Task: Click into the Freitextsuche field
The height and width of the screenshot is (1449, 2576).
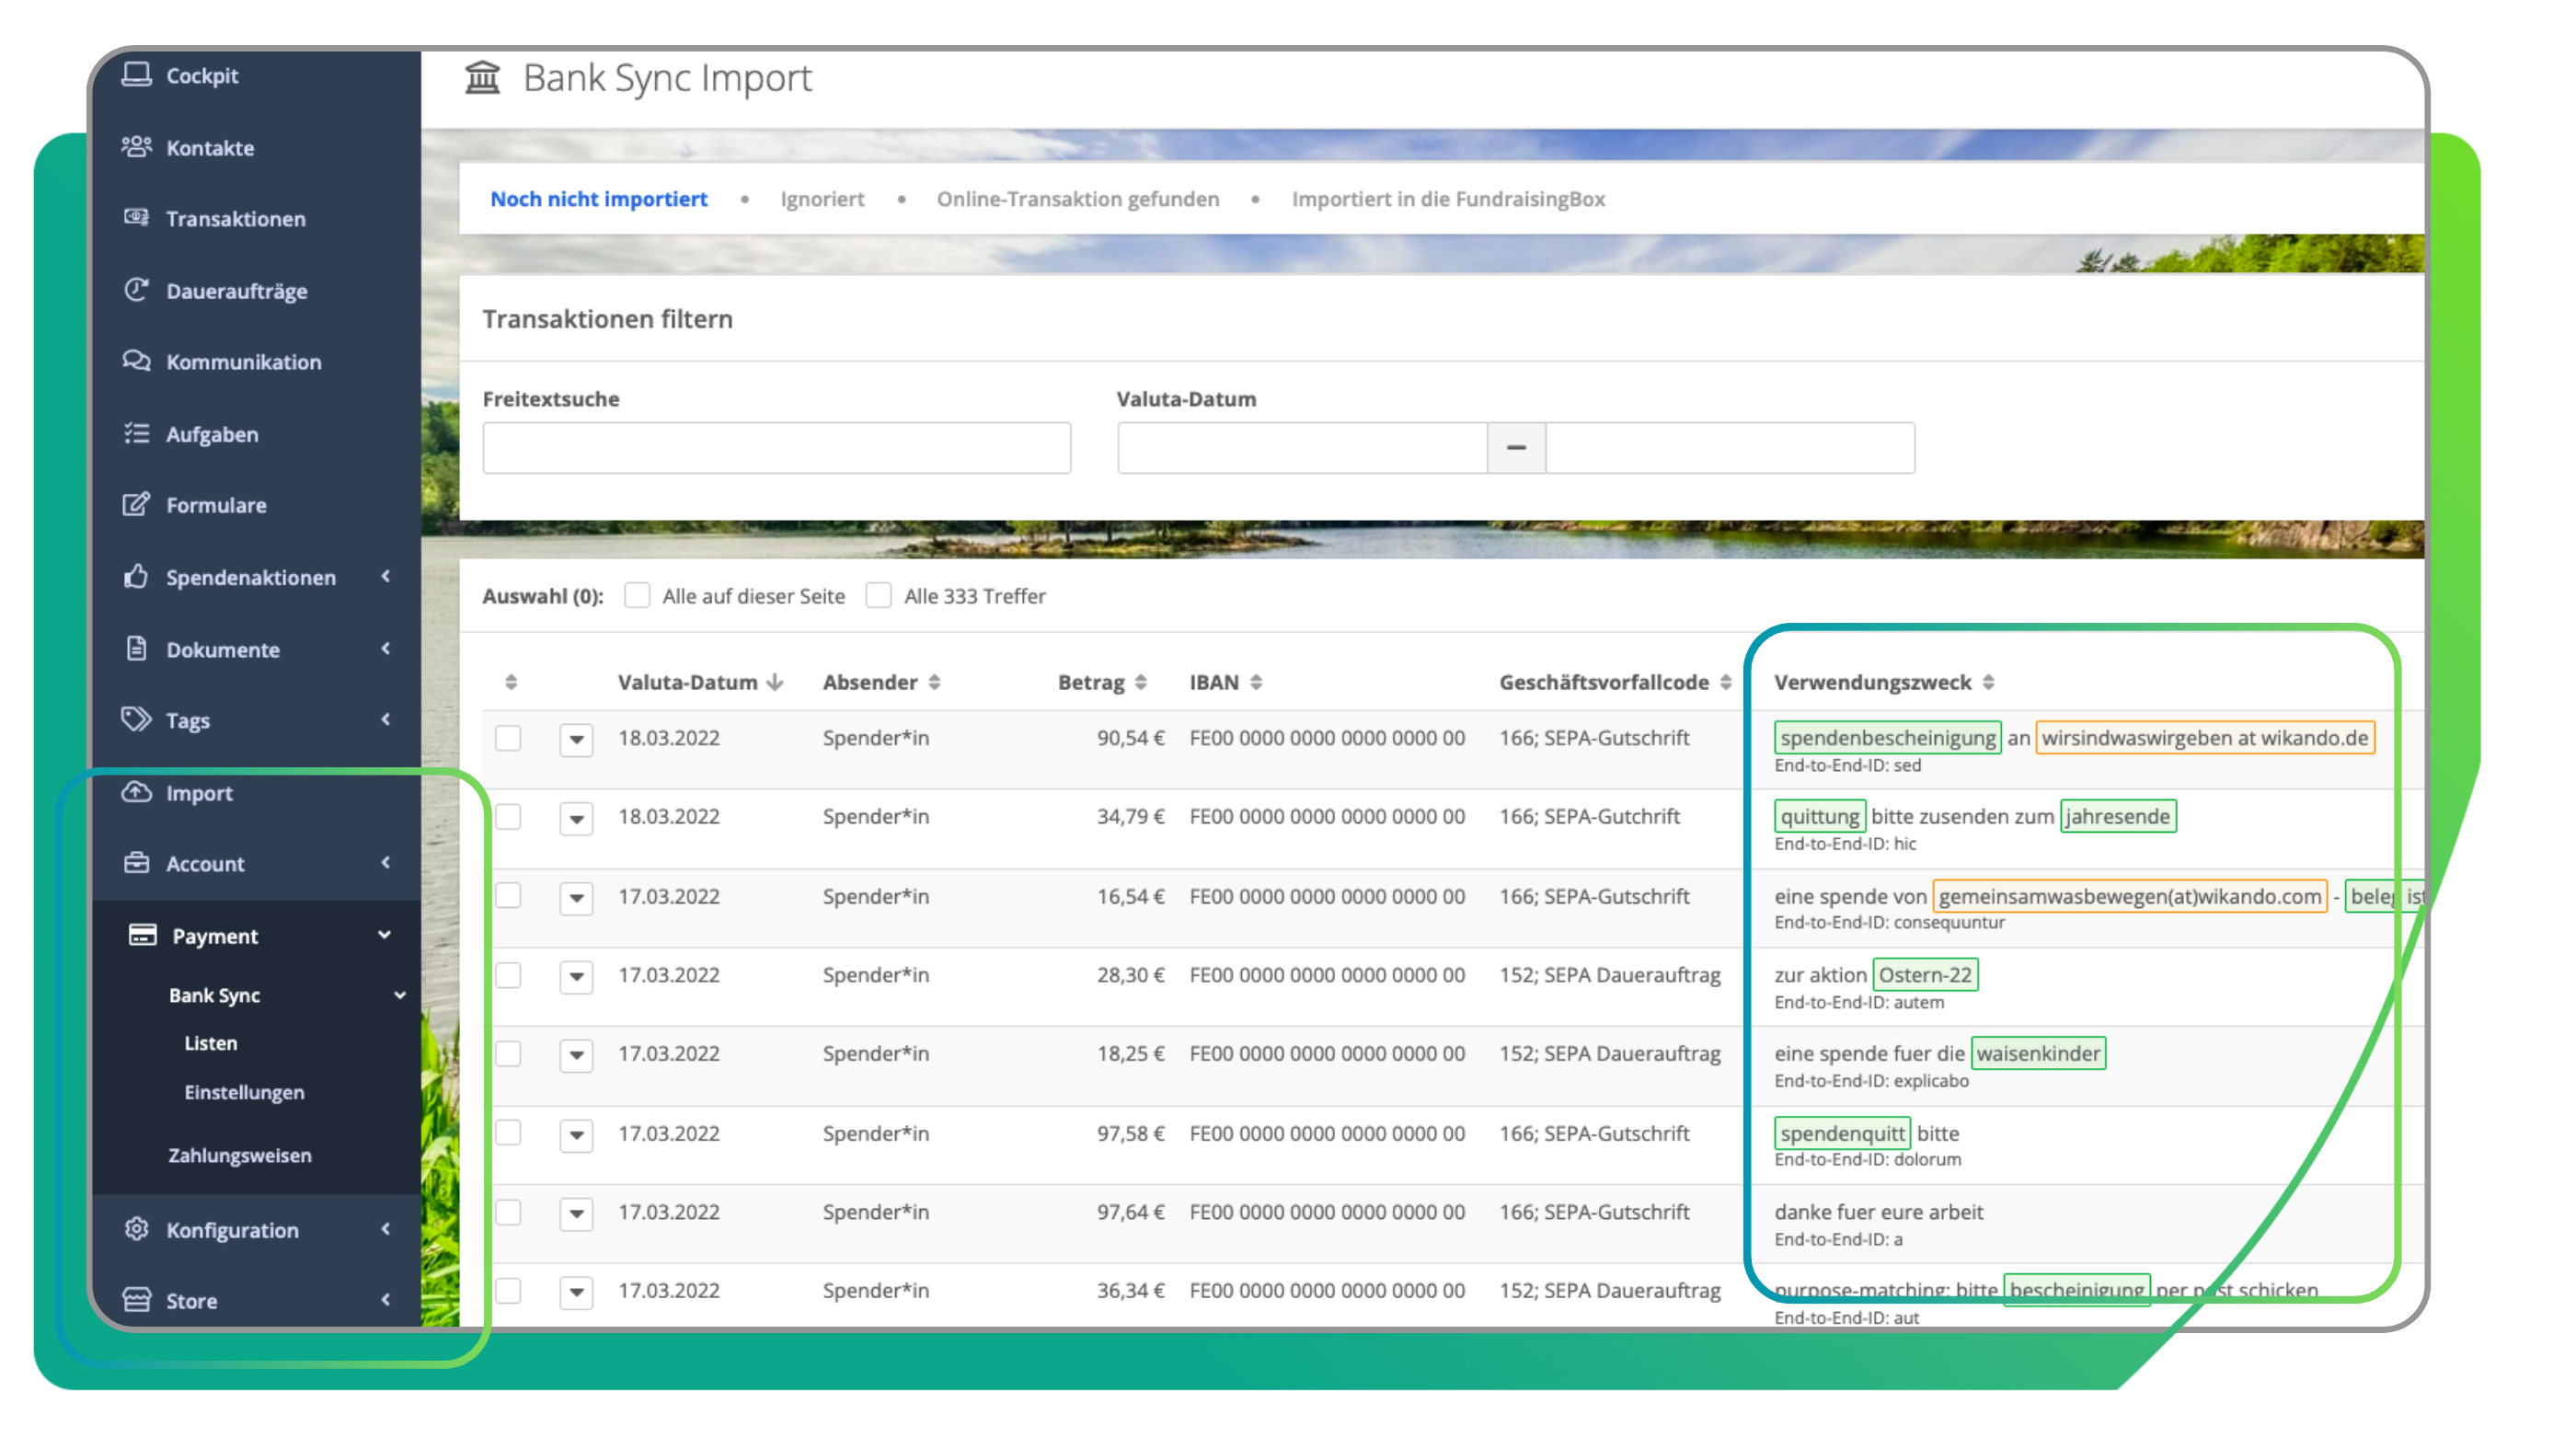Action: pyautogui.click(x=776, y=447)
